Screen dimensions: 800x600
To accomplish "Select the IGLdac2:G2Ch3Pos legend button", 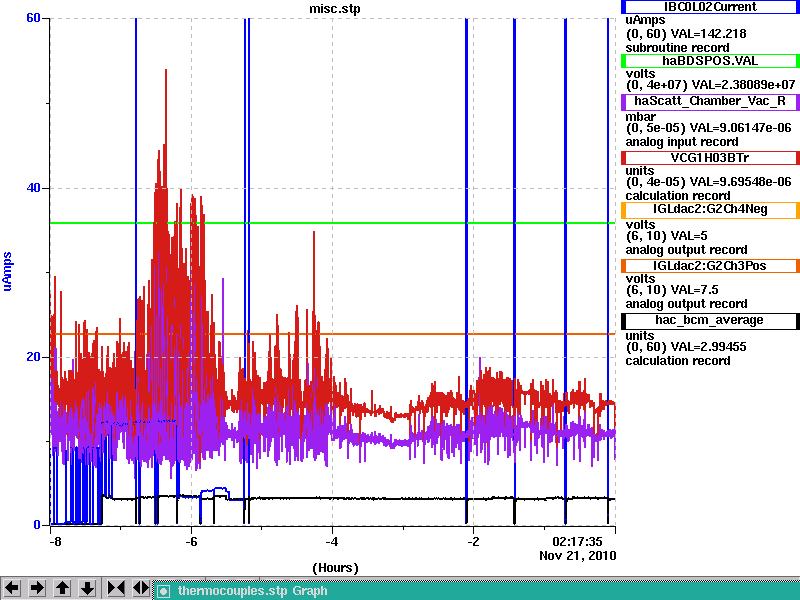I will 710,266.
